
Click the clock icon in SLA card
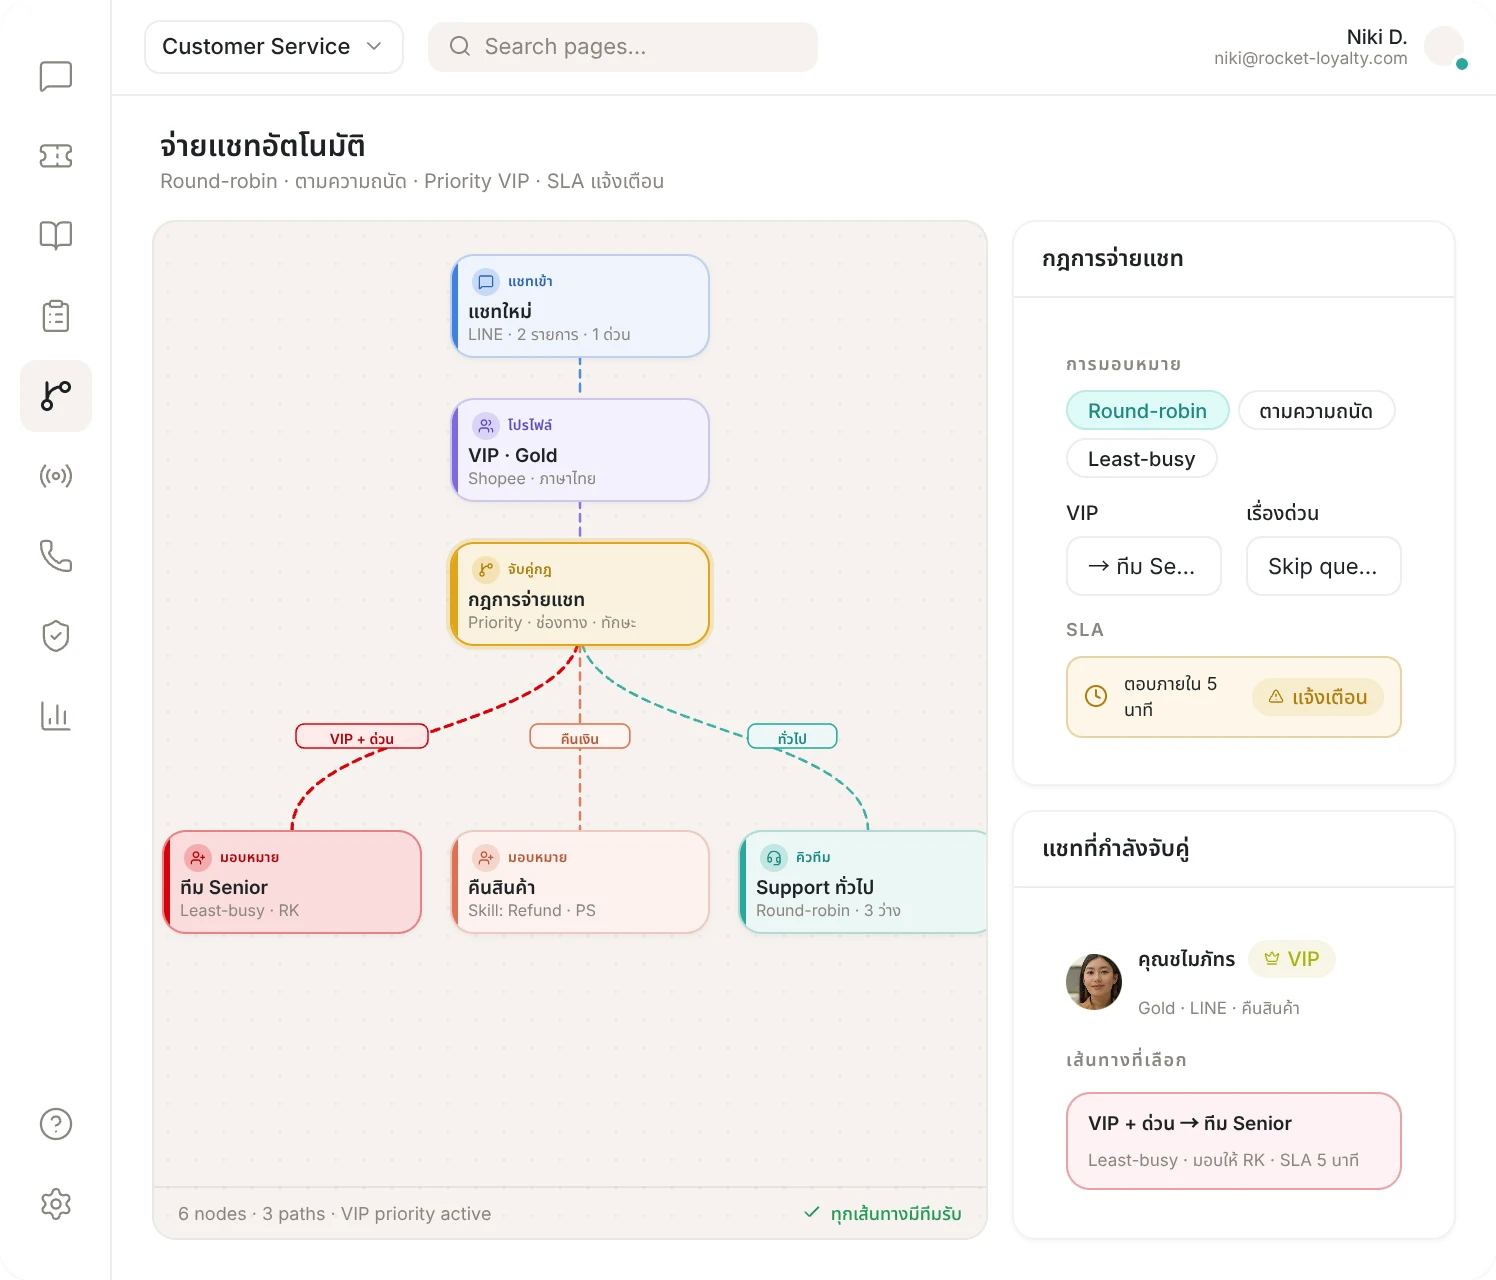click(x=1096, y=696)
